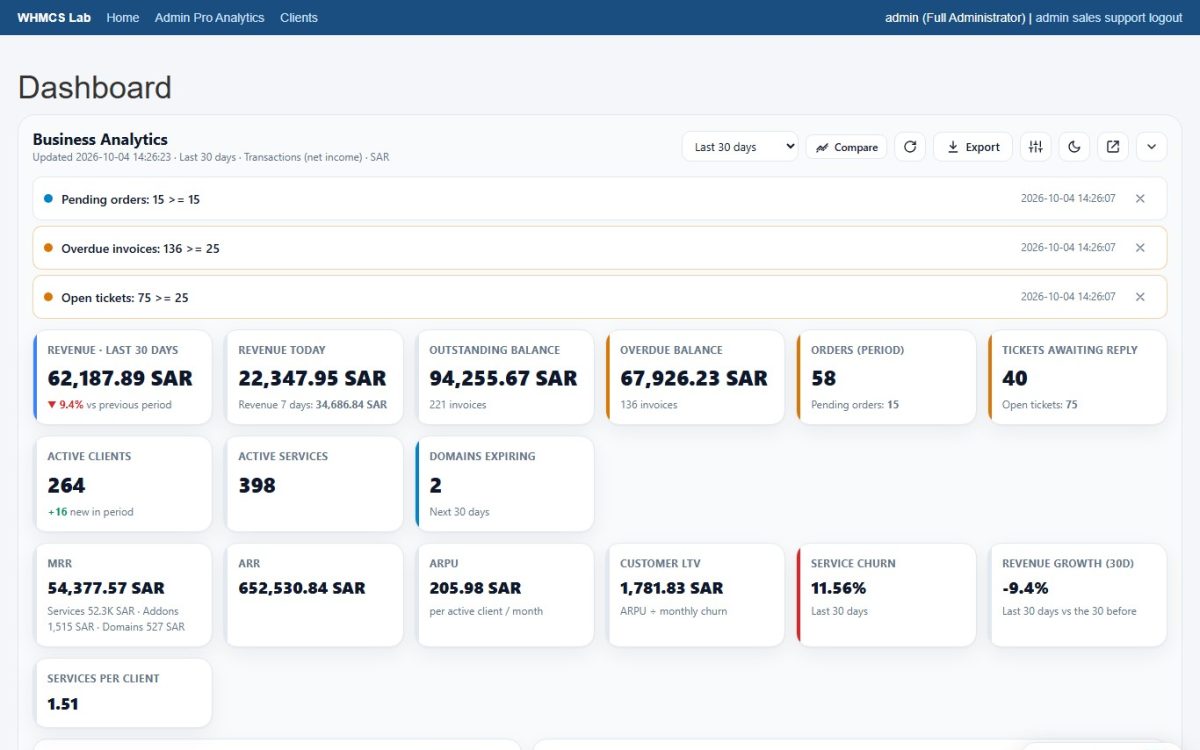
Task: Open the WHMCS Lab brand link
Action: [x=54, y=18]
